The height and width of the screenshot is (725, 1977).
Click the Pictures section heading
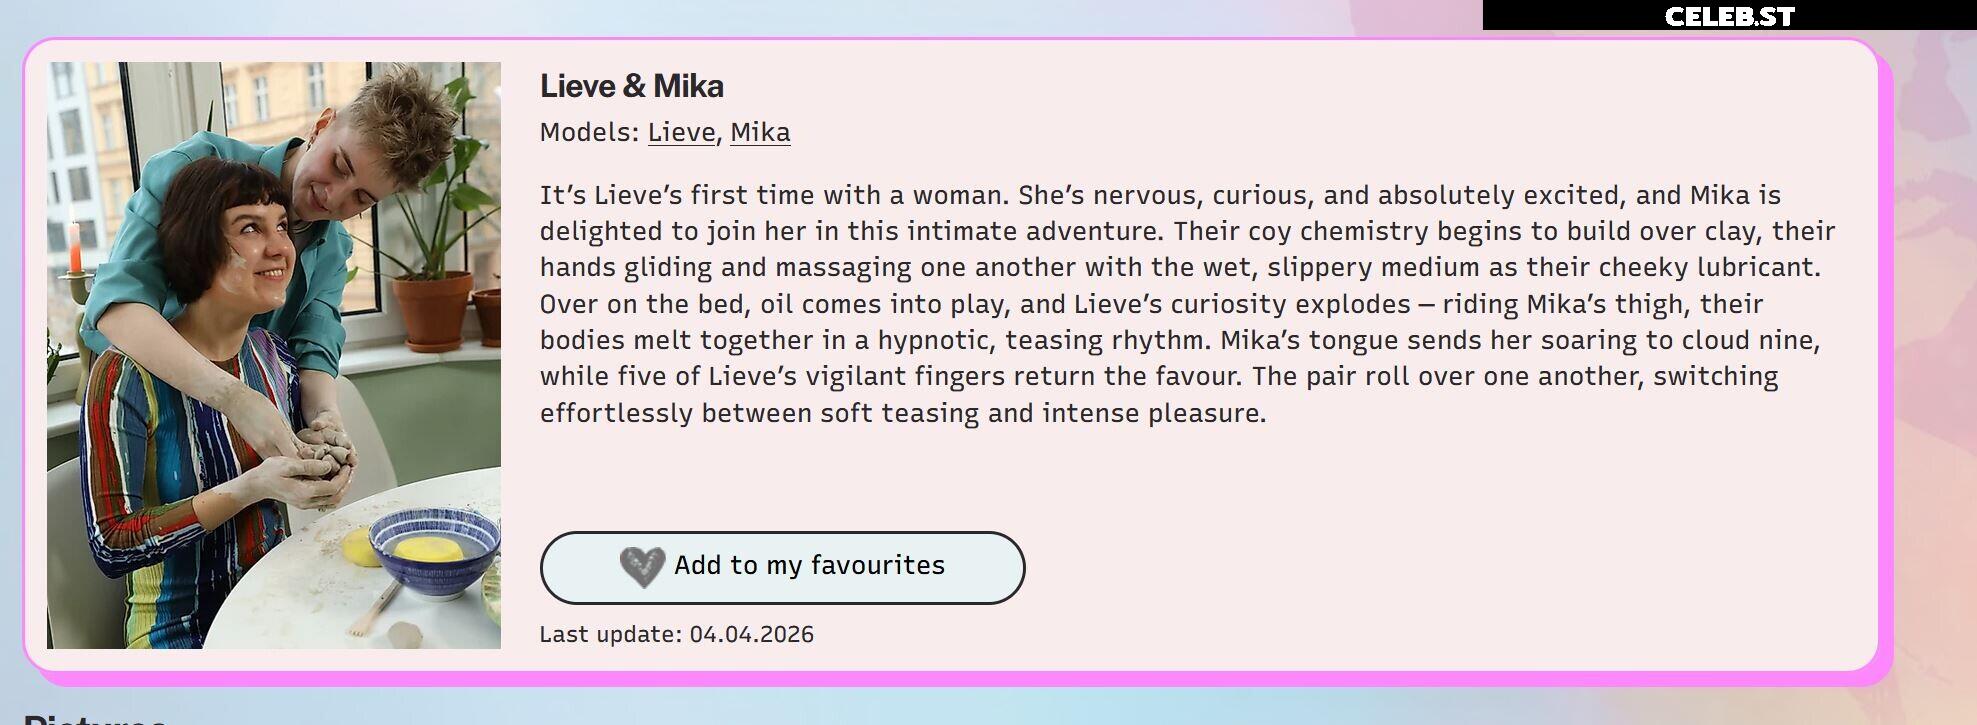94,720
